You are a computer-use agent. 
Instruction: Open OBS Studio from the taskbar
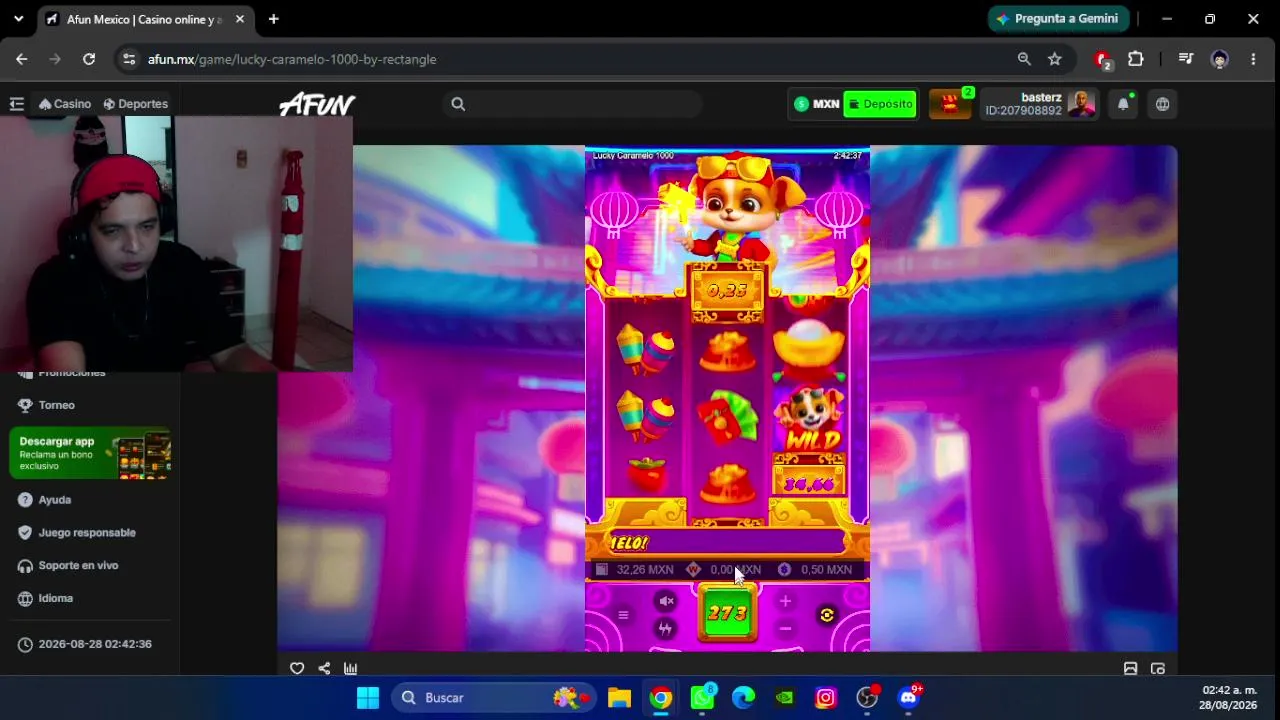point(867,698)
